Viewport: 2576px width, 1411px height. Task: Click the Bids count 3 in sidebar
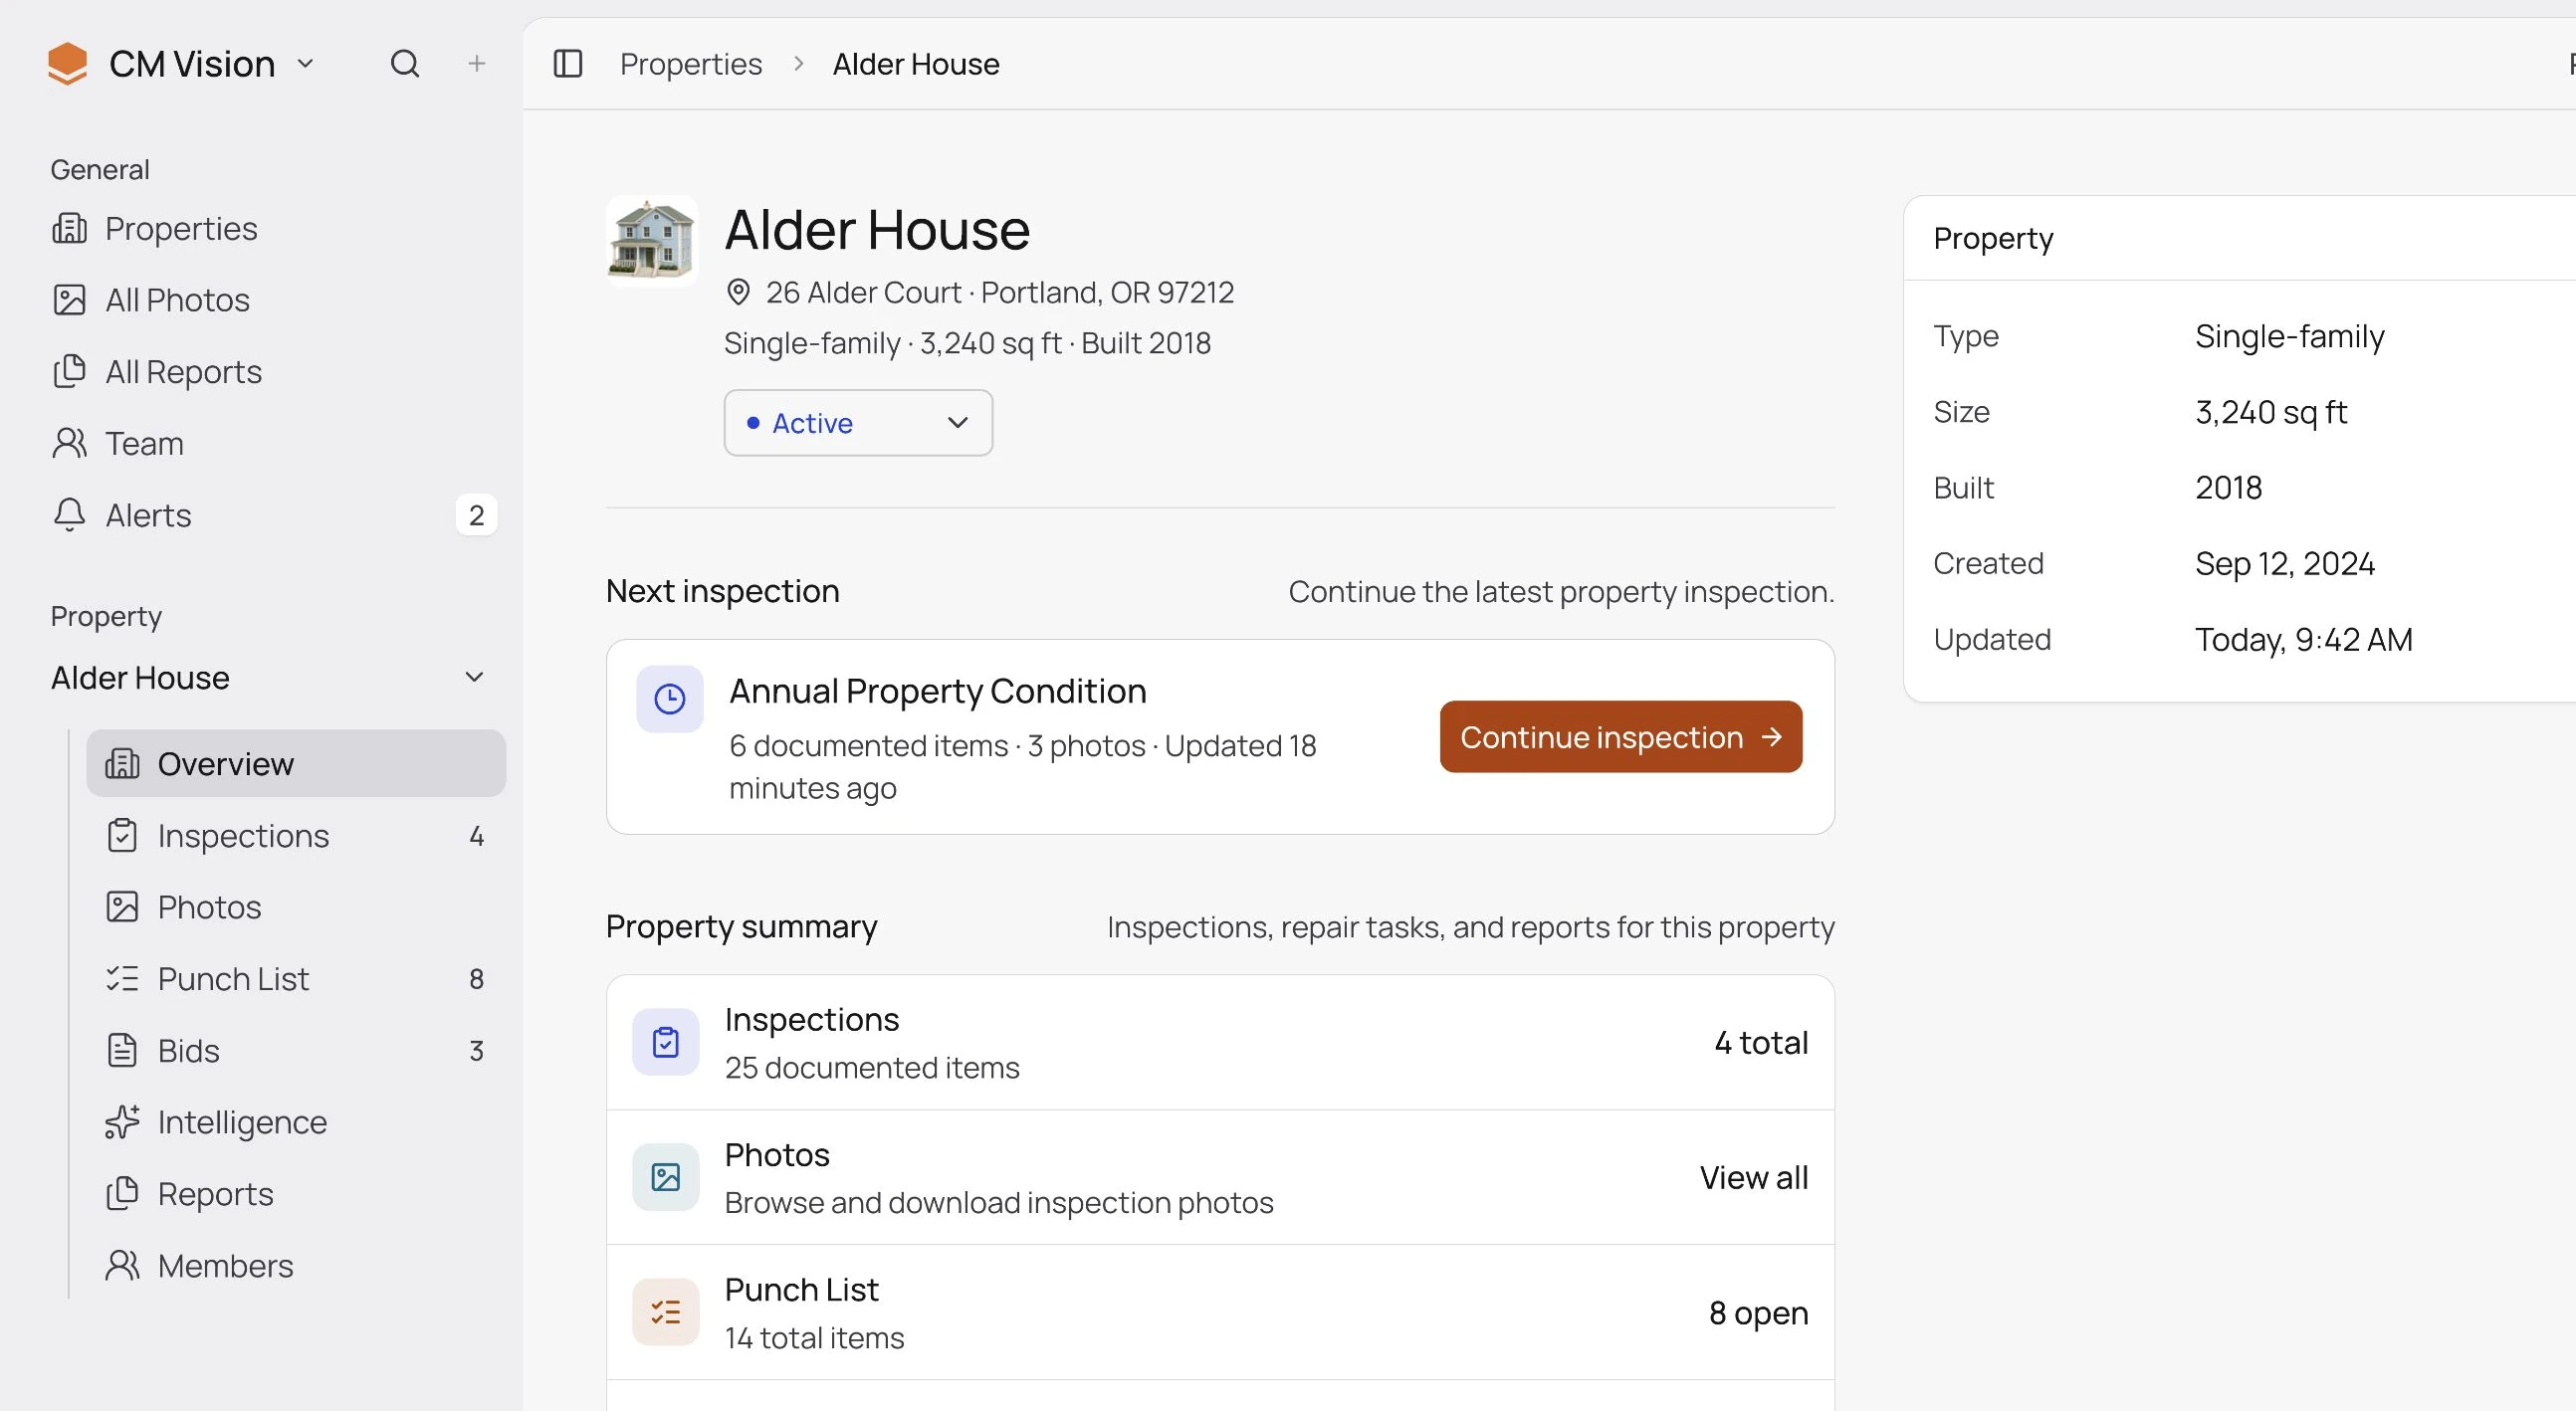[x=477, y=1050]
